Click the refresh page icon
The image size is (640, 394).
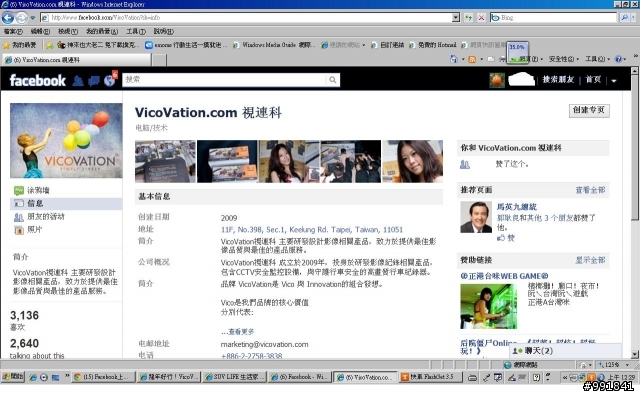(469, 18)
